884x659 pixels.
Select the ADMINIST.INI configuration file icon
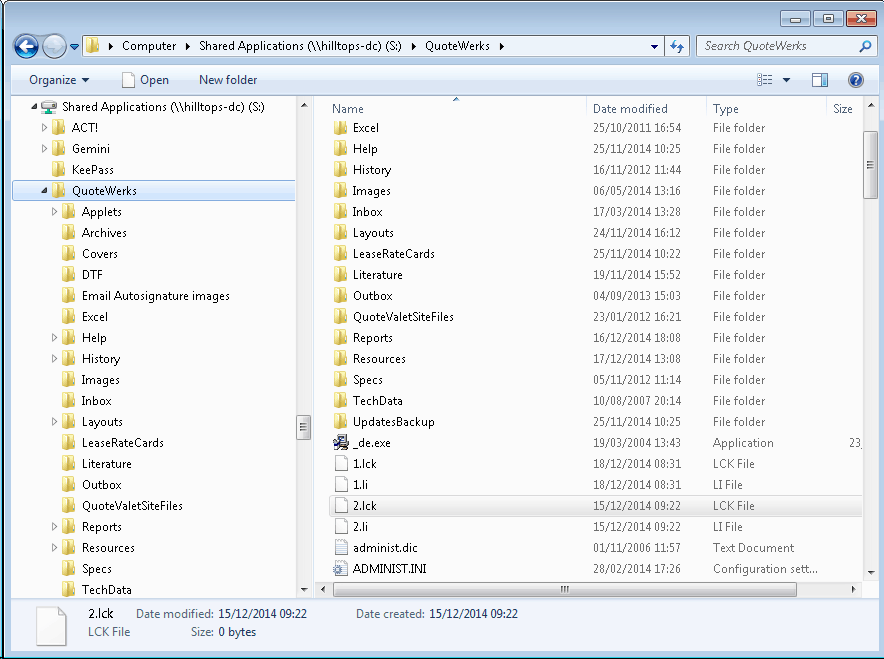click(339, 568)
